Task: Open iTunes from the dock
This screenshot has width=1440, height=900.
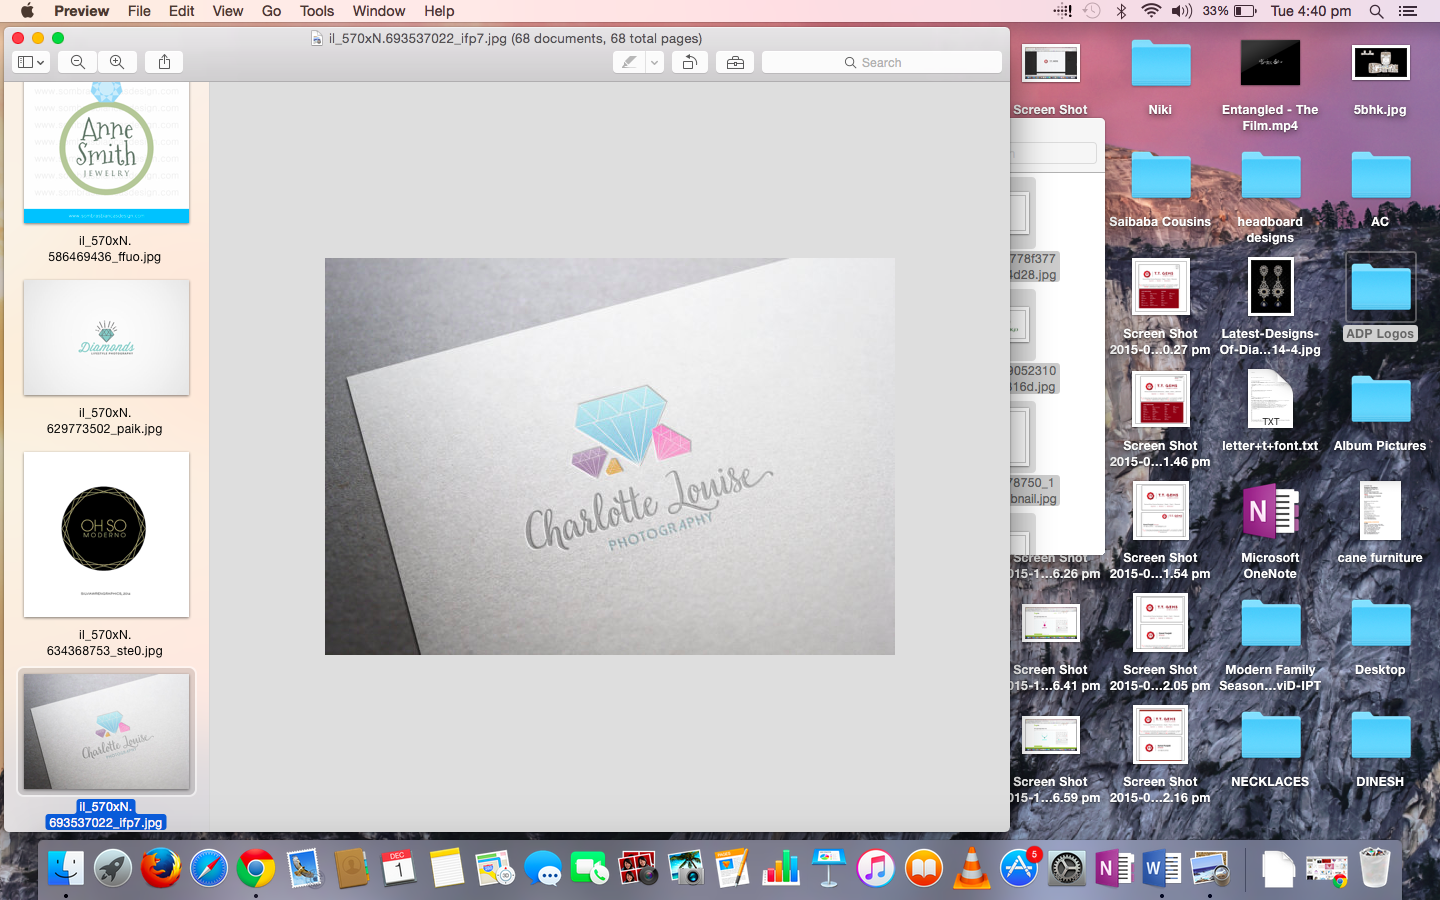Action: [x=875, y=868]
